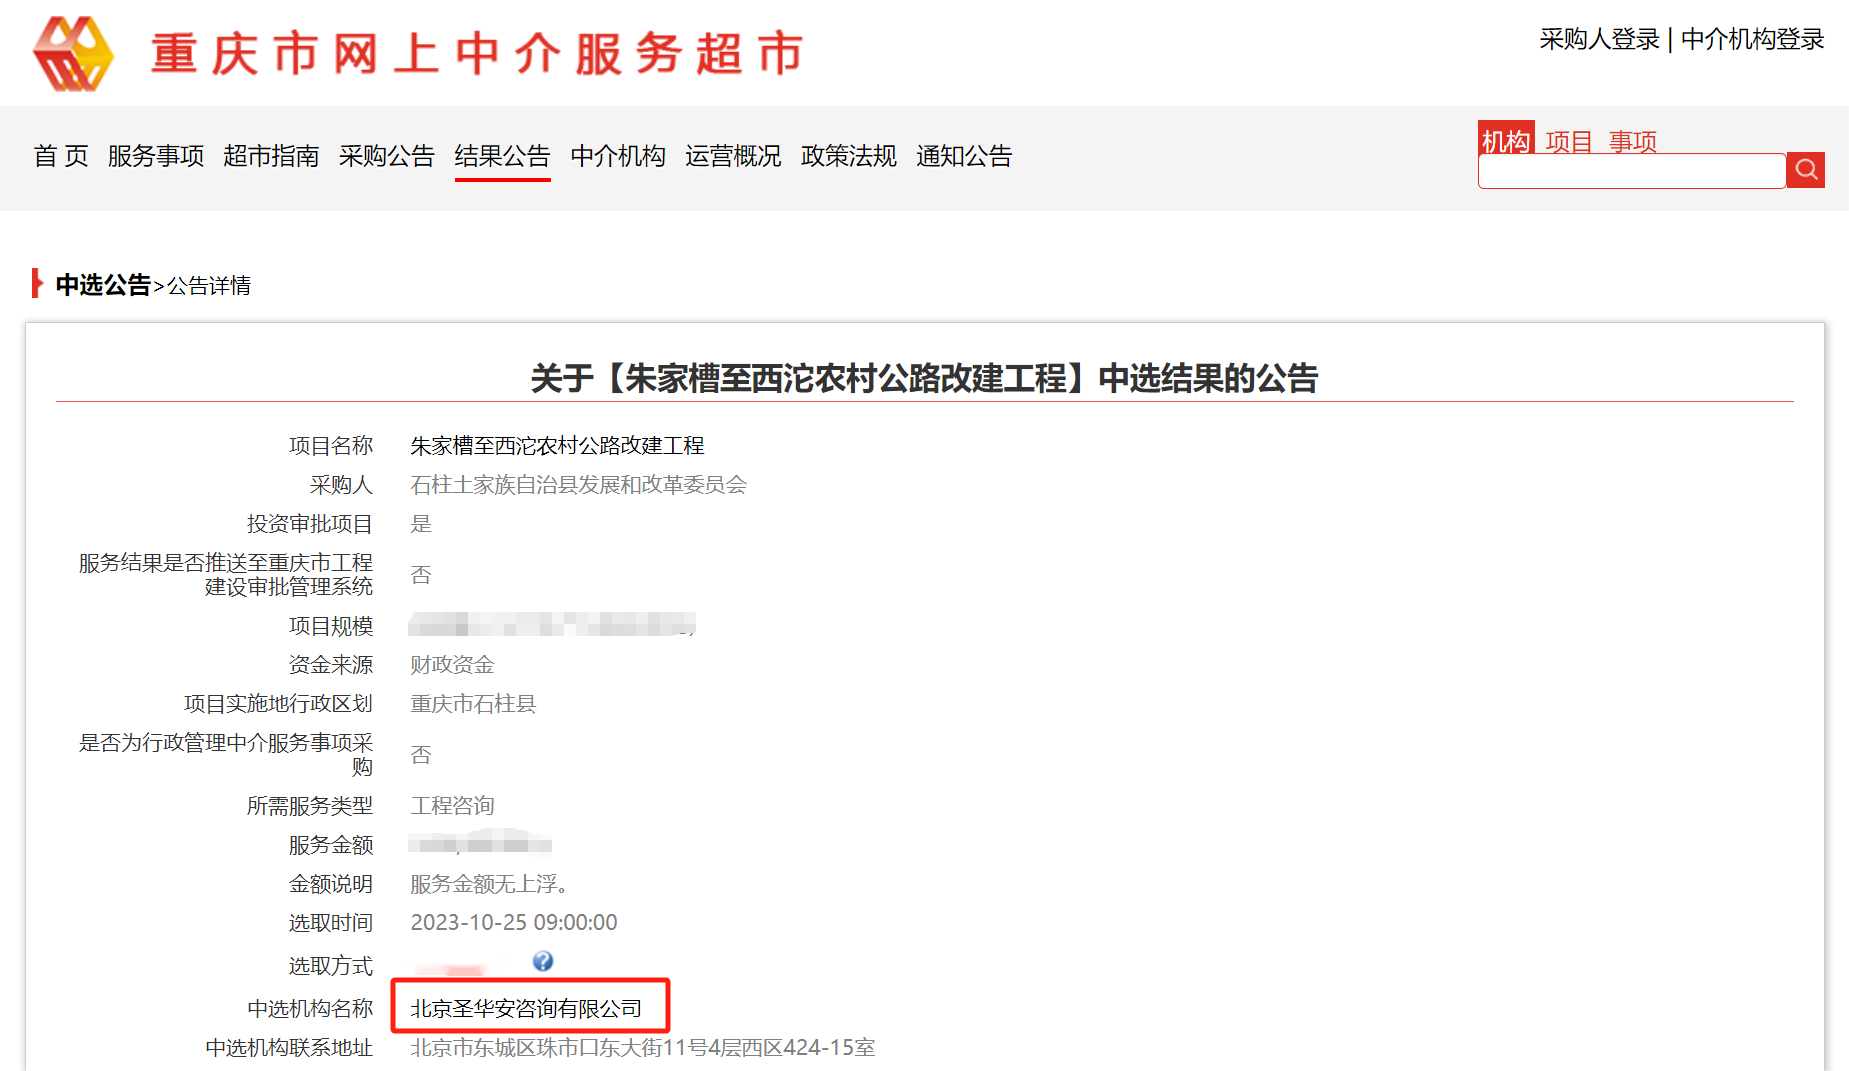Screen dimensions: 1849x1071
Task: Click the 中介机构登录 link
Action: [1752, 39]
